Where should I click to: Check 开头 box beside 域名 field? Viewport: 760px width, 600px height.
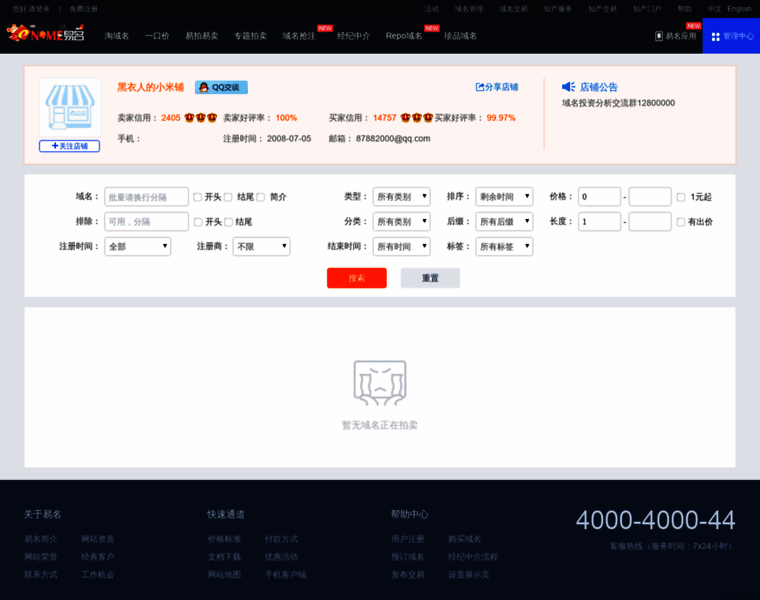(x=197, y=197)
